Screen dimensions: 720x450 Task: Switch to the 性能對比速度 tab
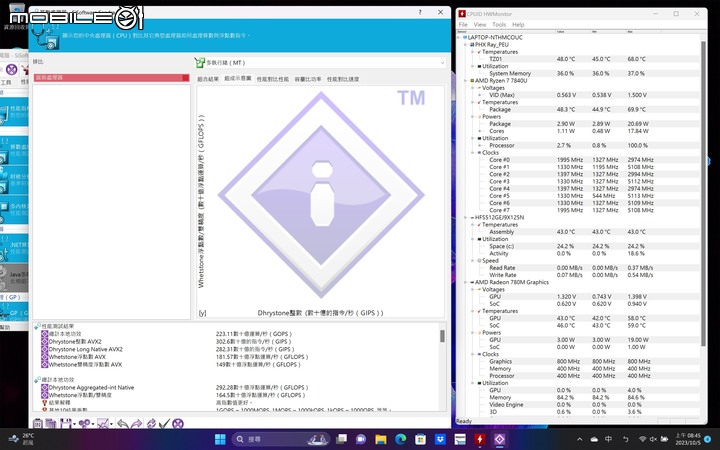(343, 79)
